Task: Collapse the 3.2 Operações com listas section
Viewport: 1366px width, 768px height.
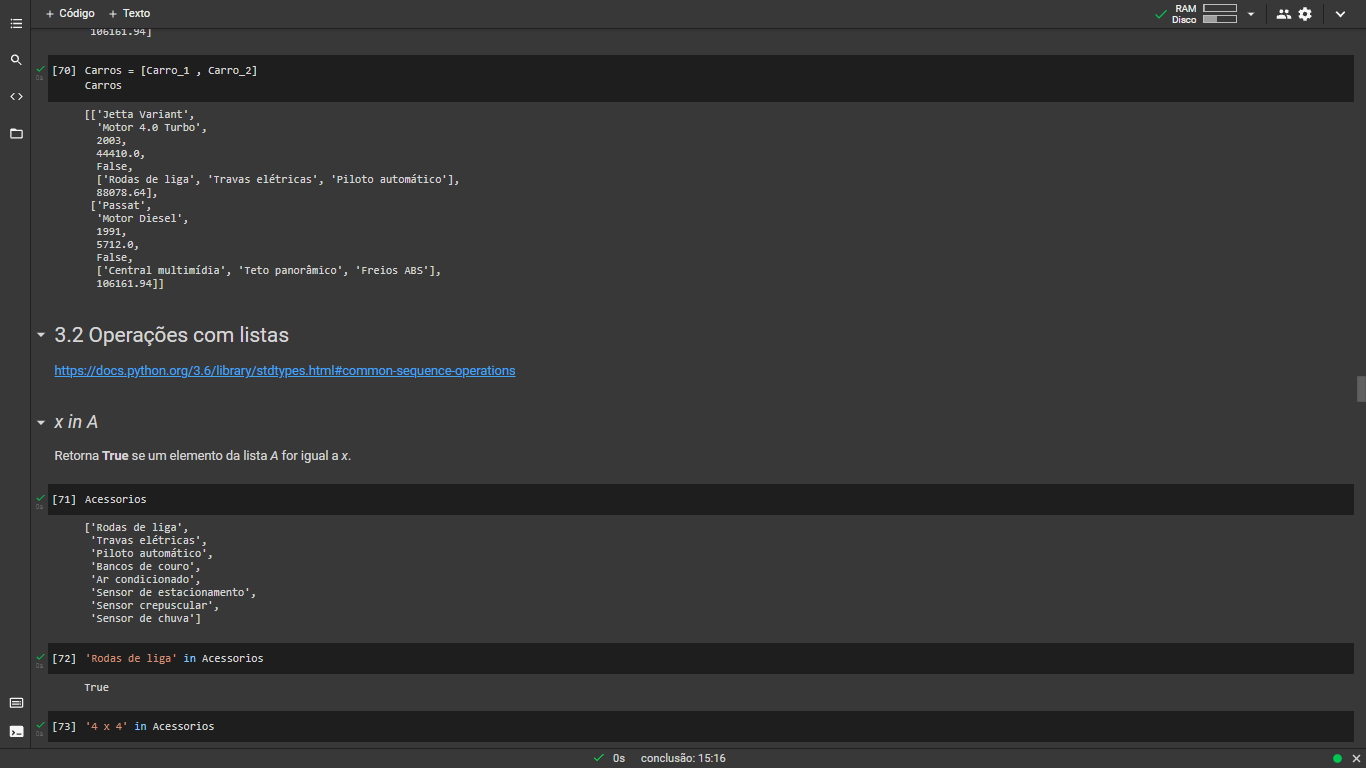Action: pos(41,335)
